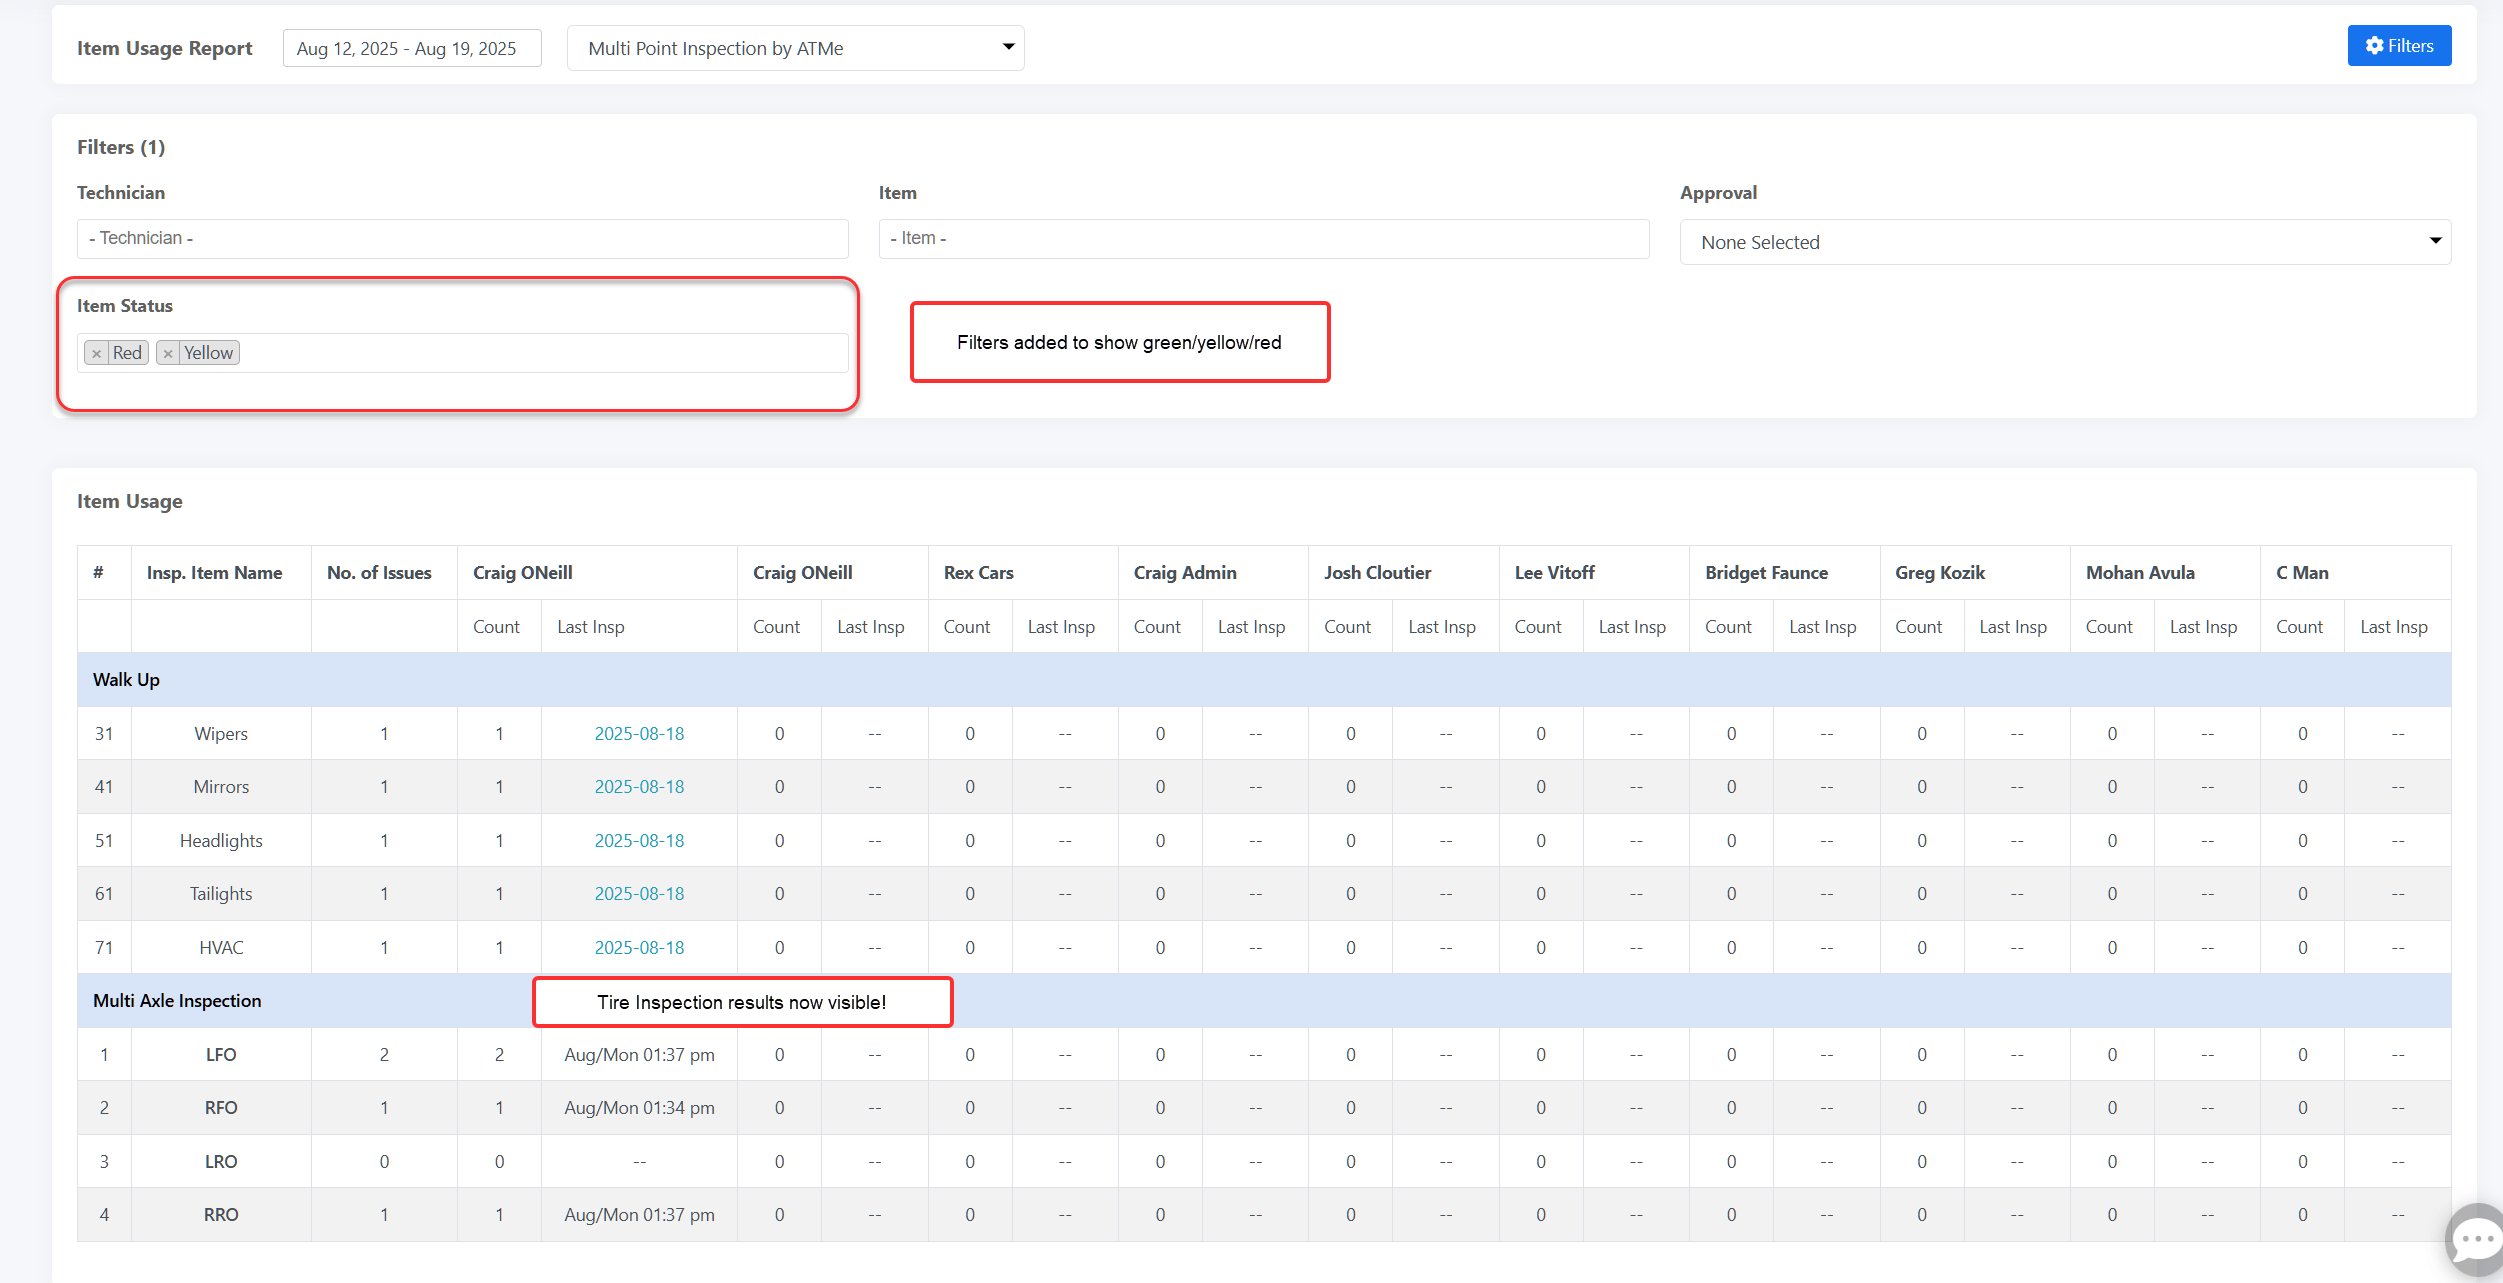Click the Wipers item name
This screenshot has height=1283, width=2503.
[x=221, y=733]
